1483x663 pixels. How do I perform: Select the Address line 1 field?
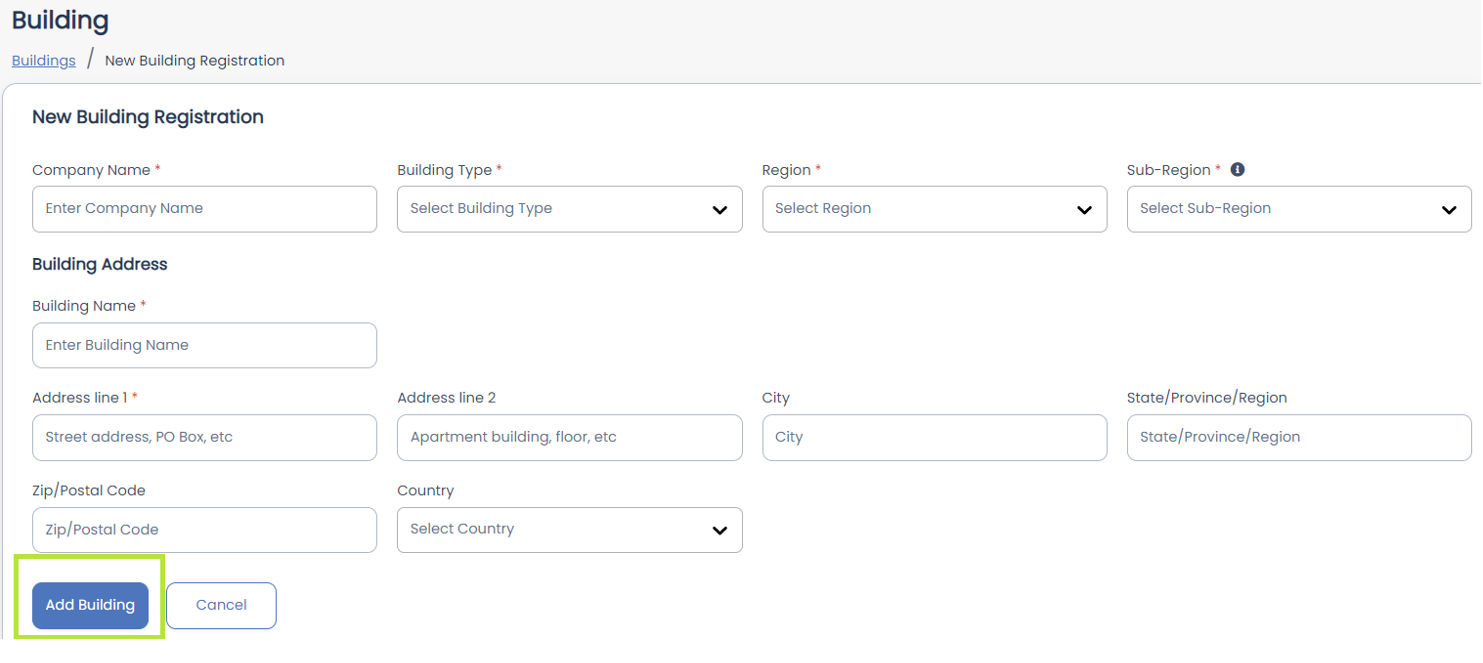[x=204, y=437]
